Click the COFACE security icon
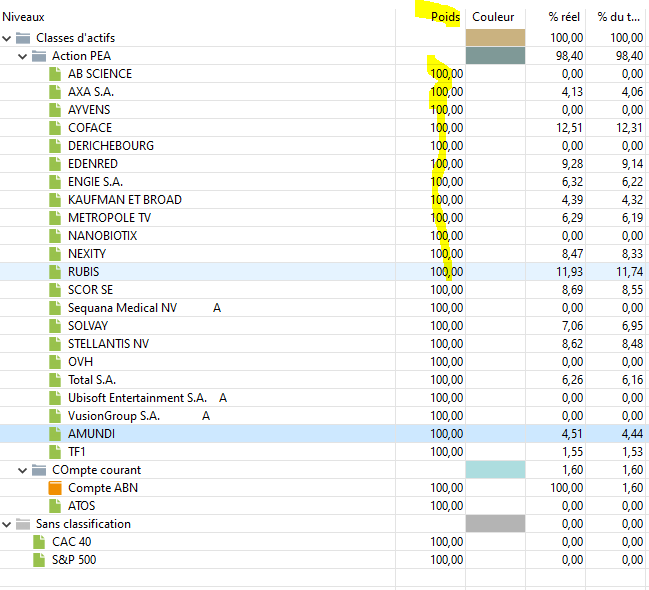 pos(55,128)
